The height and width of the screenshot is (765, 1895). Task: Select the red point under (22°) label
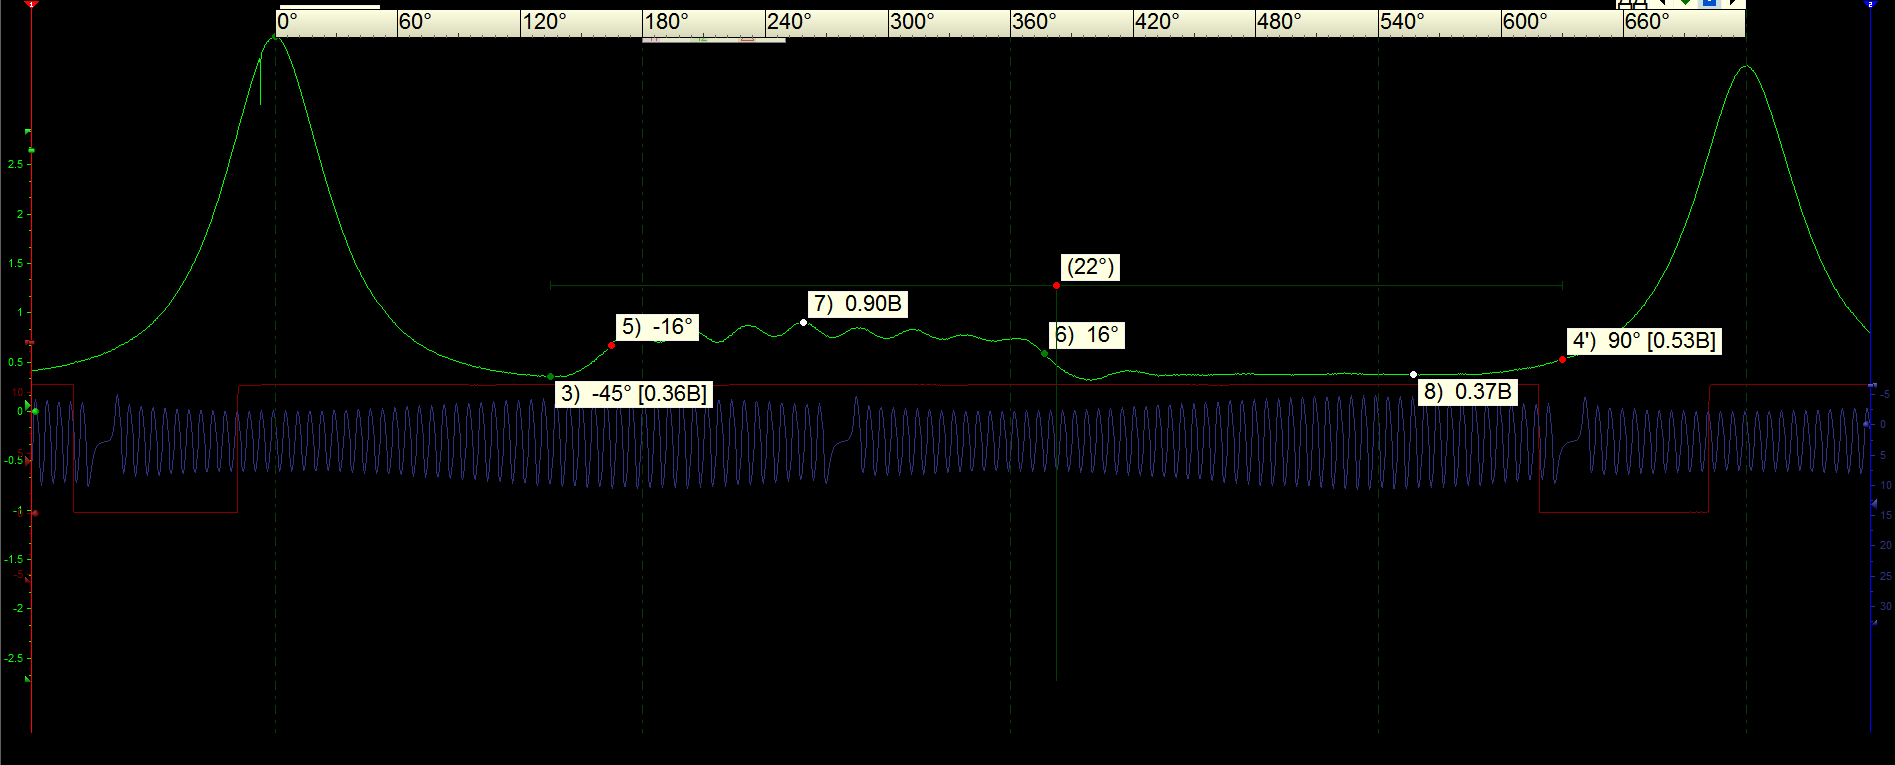1056,286
